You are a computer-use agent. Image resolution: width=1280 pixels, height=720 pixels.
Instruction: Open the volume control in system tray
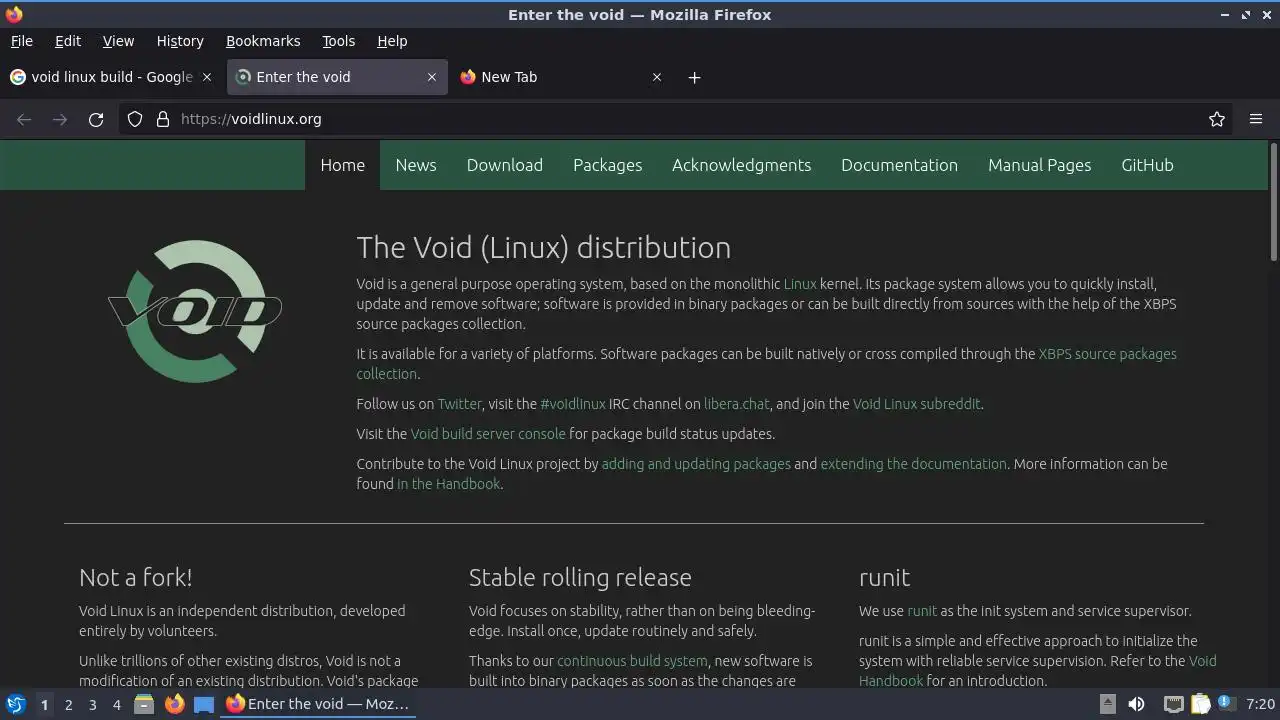pyautogui.click(x=1136, y=704)
